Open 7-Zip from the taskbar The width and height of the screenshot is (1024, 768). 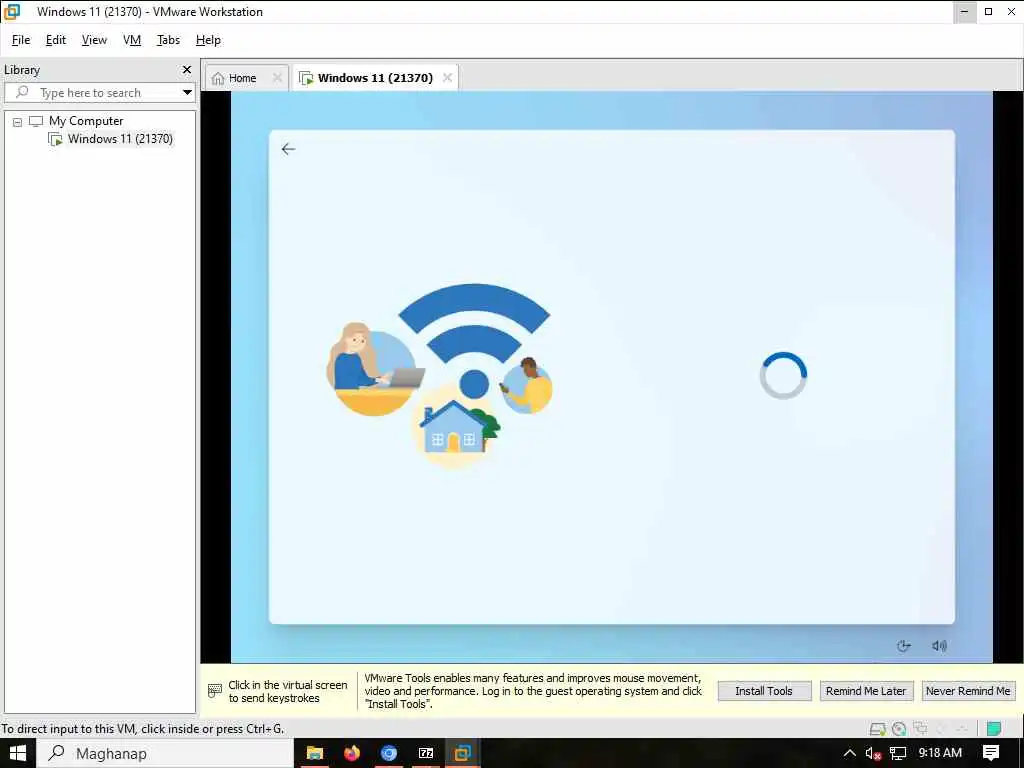426,754
